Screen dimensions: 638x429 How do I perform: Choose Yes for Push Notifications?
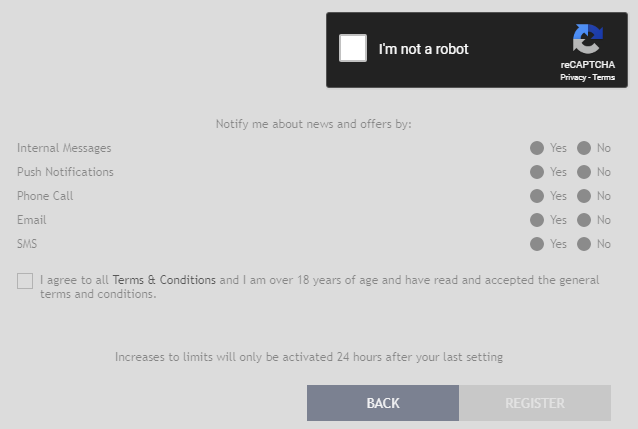tap(537, 172)
